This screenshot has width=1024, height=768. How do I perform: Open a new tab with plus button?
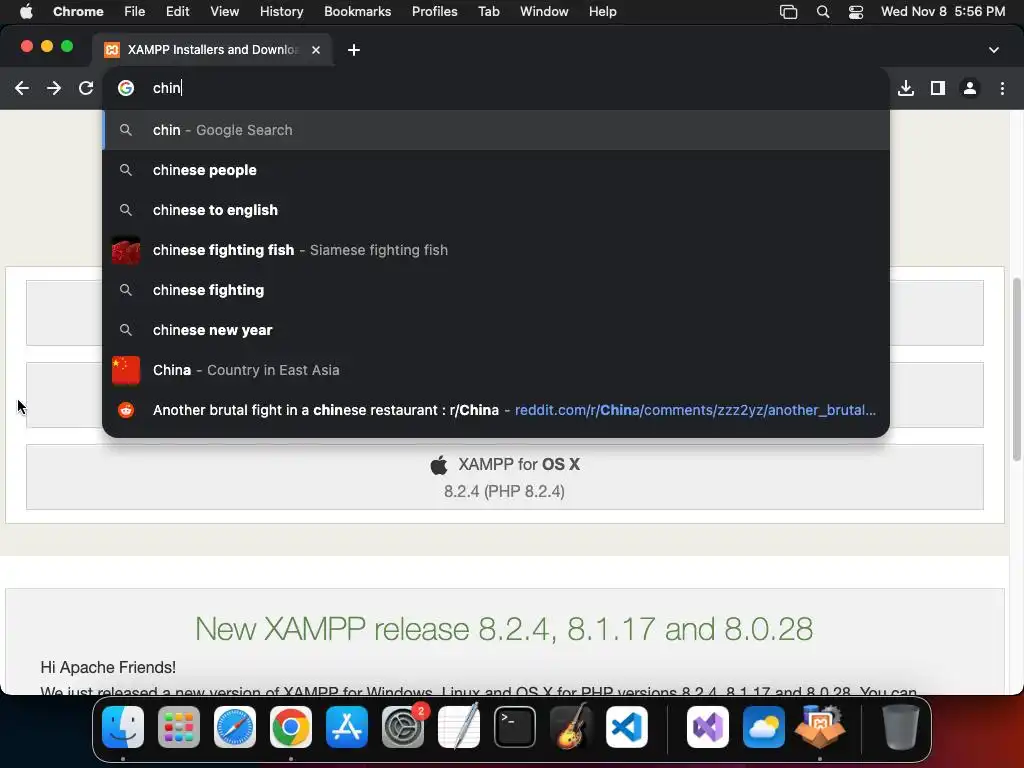pyautogui.click(x=354, y=50)
